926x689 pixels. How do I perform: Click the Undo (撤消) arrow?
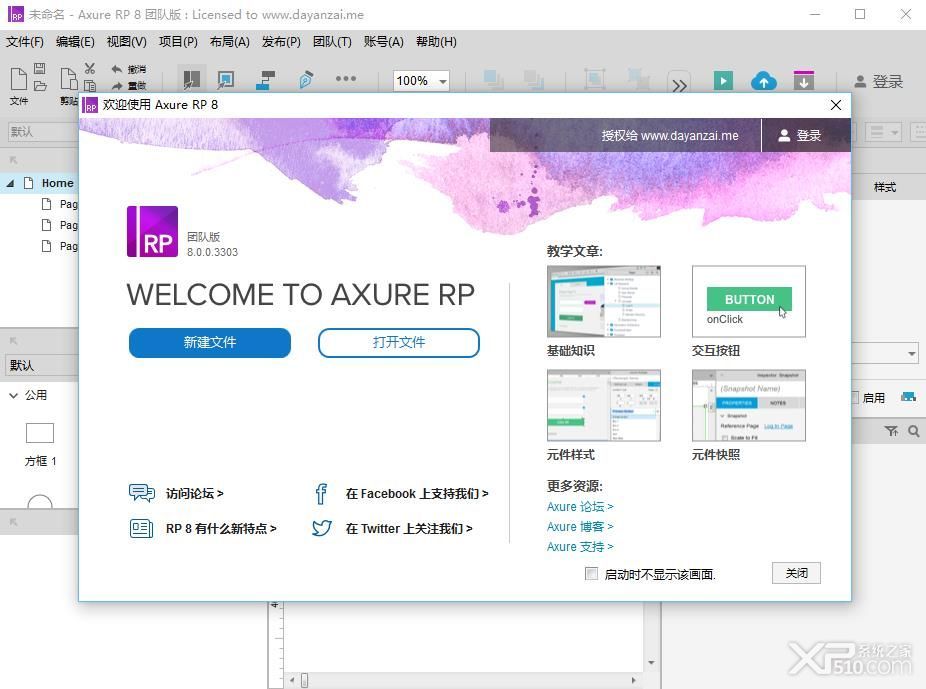(117, 69)
